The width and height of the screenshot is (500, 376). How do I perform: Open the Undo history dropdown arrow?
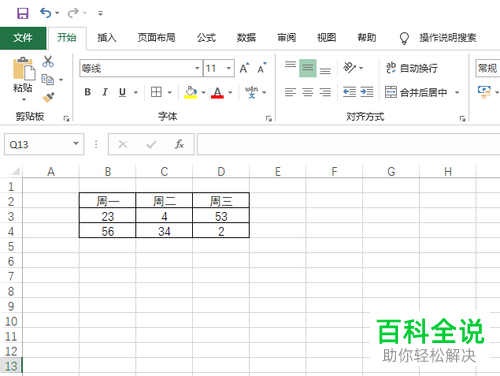pyautogui.click(x=57, y=13)
